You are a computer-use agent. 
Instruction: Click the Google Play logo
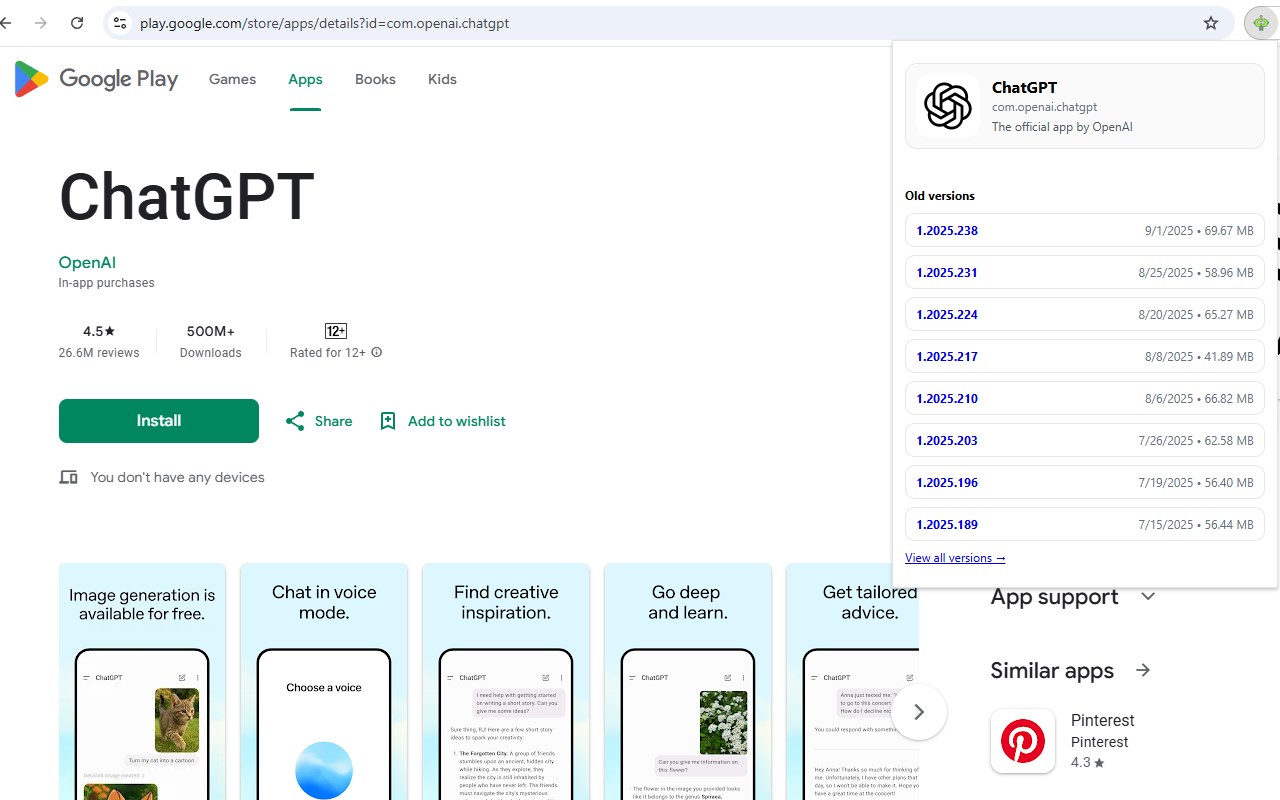click(x=96, y=79)
